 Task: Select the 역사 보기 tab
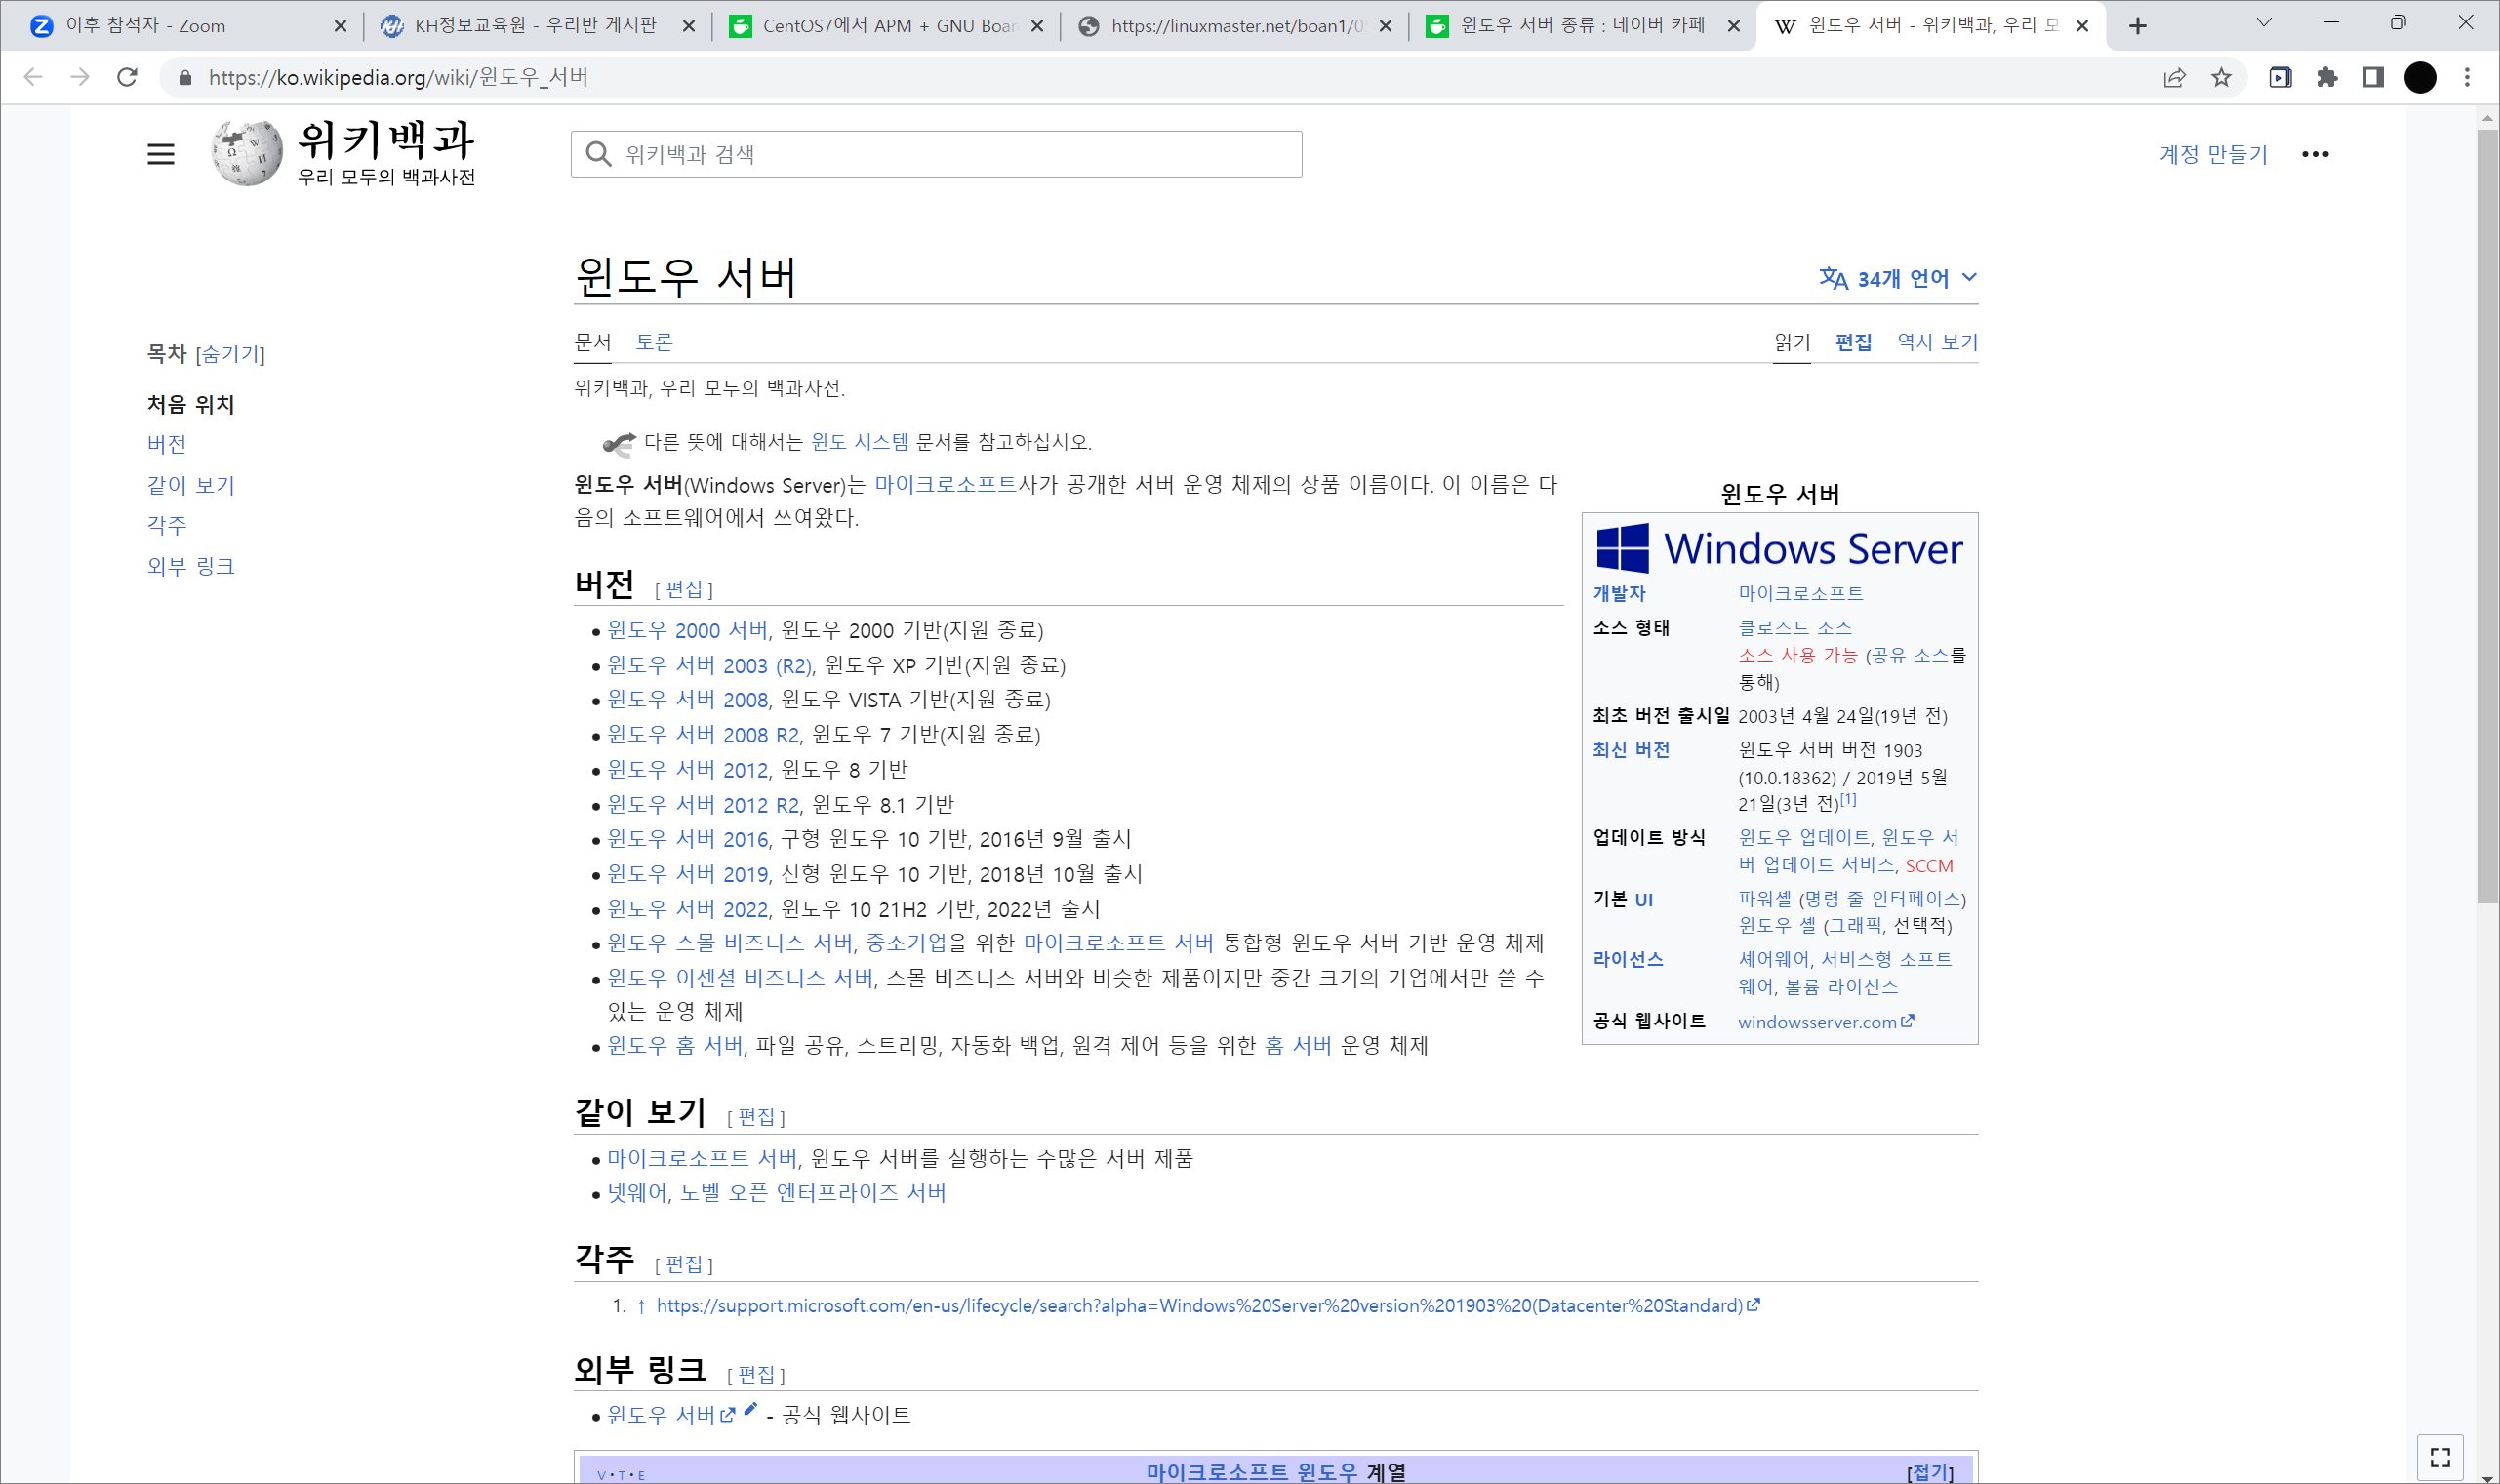click(x=1937, y=342)
